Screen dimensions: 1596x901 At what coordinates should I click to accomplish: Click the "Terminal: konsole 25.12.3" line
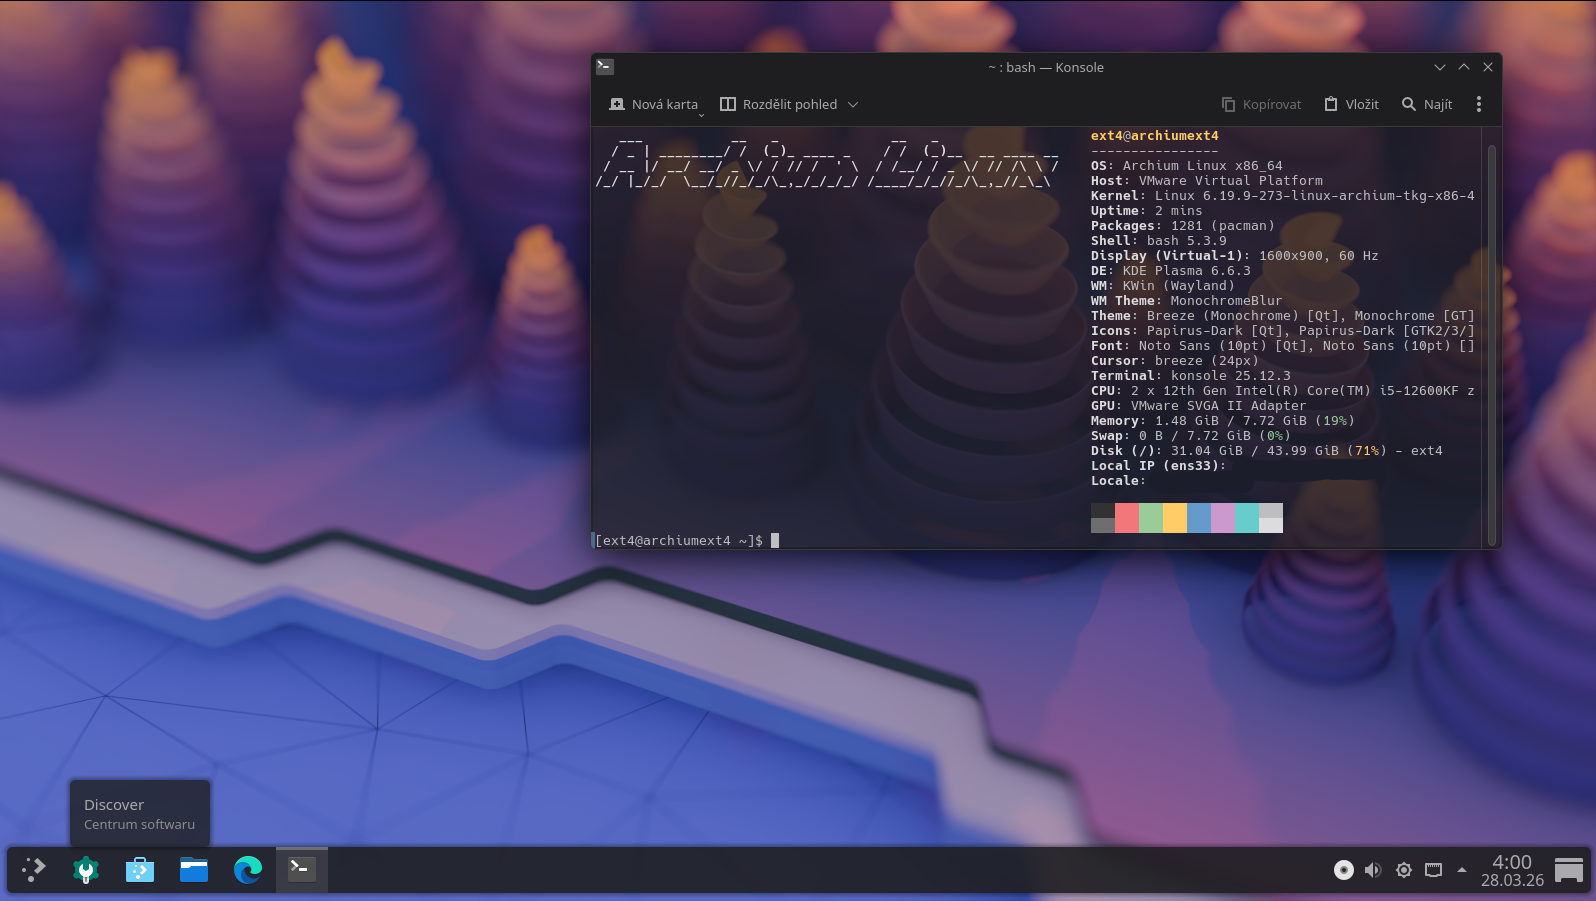click(x=1191, y=376)
